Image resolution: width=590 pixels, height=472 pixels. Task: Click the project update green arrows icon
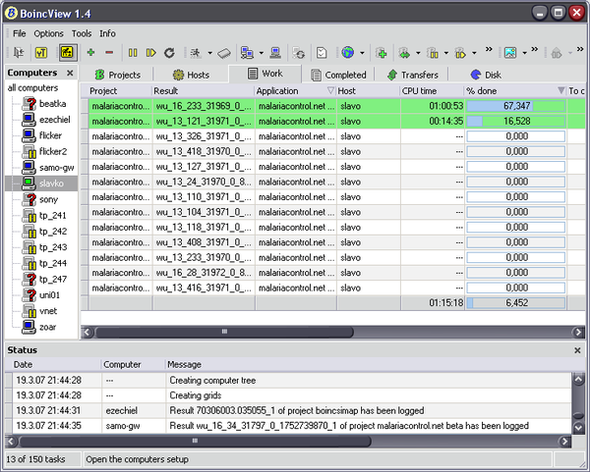tap(404, 53)
